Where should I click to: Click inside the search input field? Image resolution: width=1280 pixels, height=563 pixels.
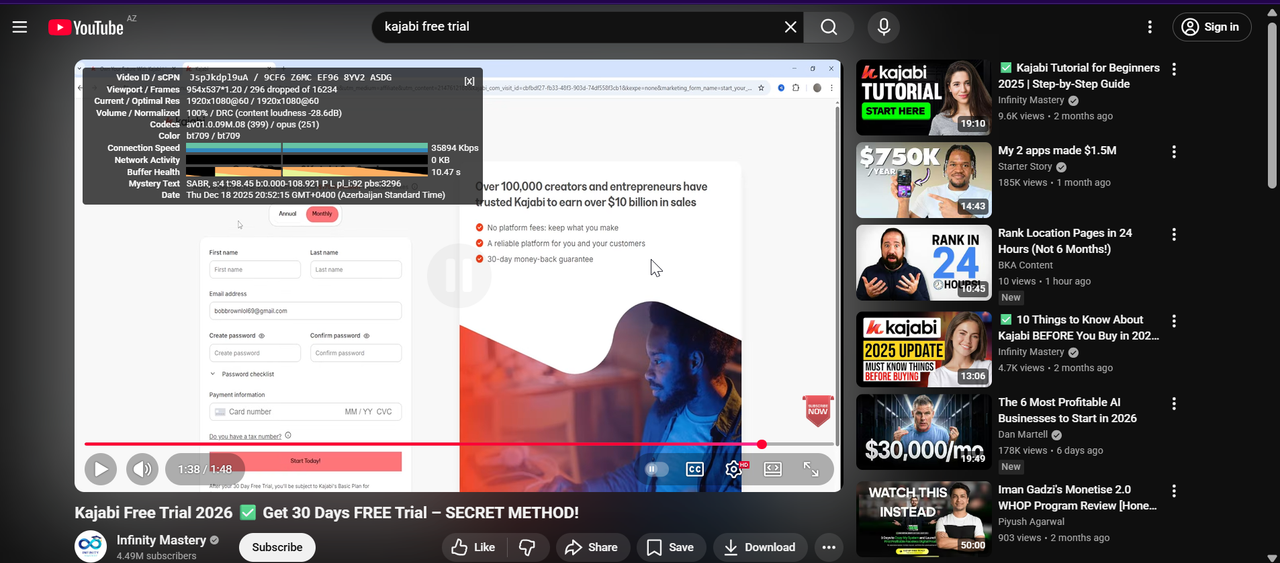click(575, 27)
